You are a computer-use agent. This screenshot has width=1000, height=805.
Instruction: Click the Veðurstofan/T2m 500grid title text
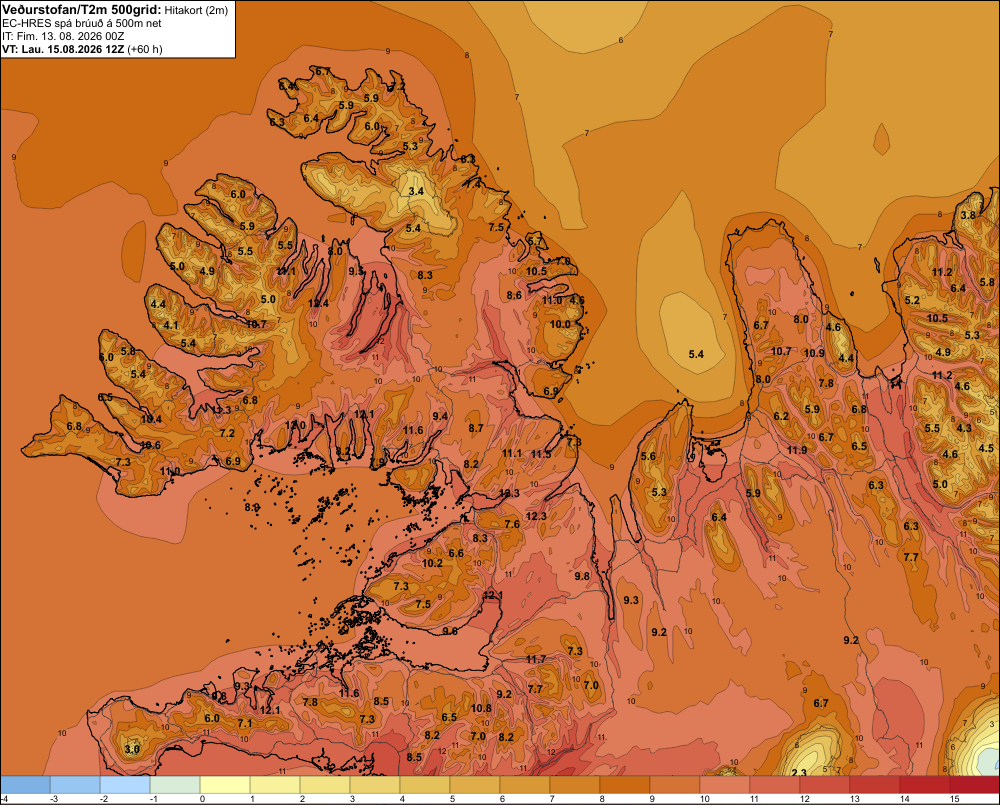82,10
